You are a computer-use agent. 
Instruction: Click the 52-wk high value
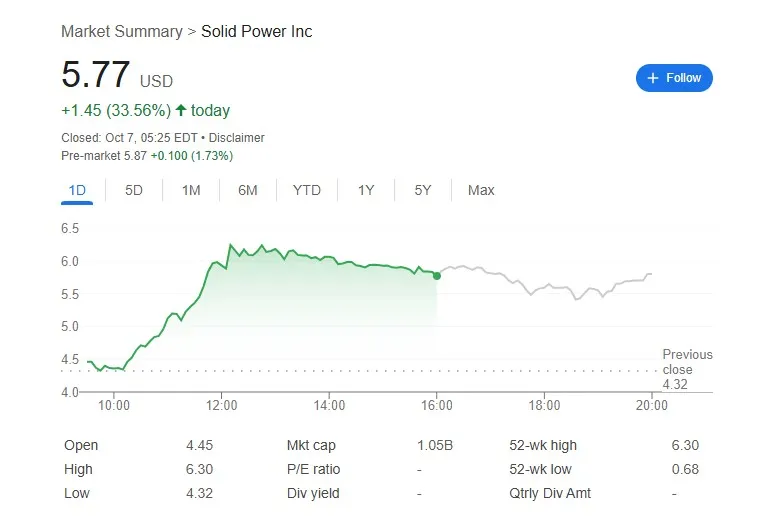pyautogui.click(x=684, y=445)
